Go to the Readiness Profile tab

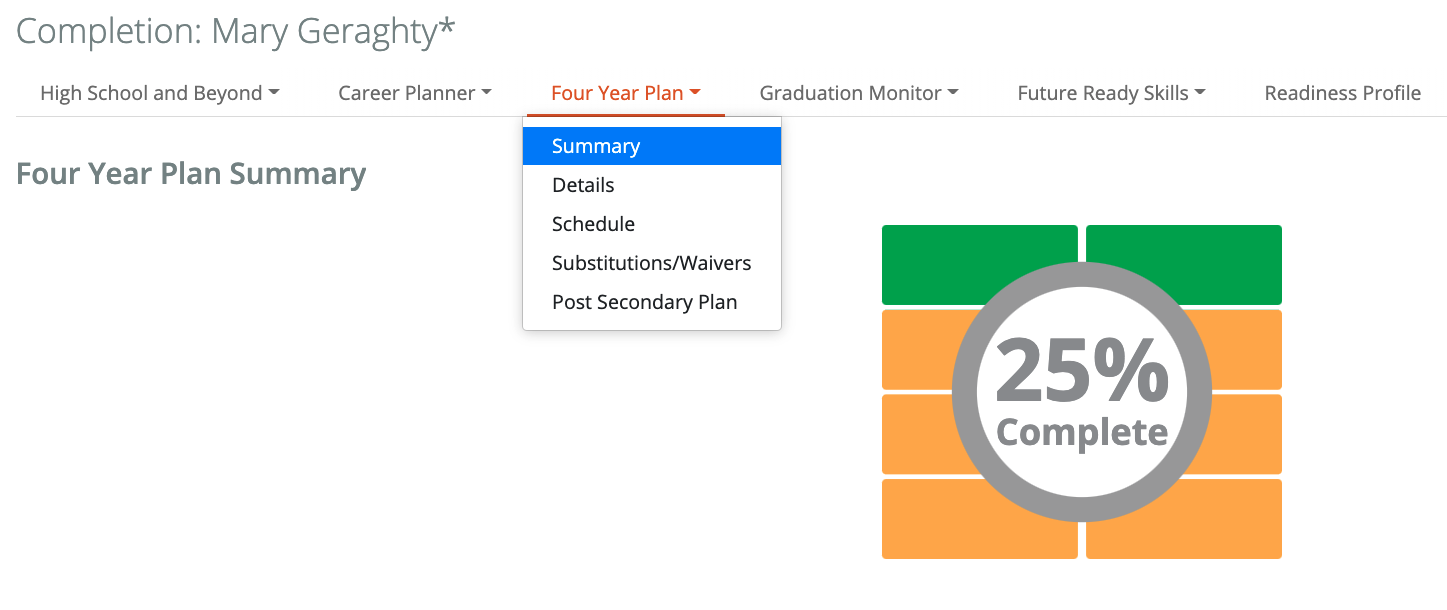[x=1342, y=93]
